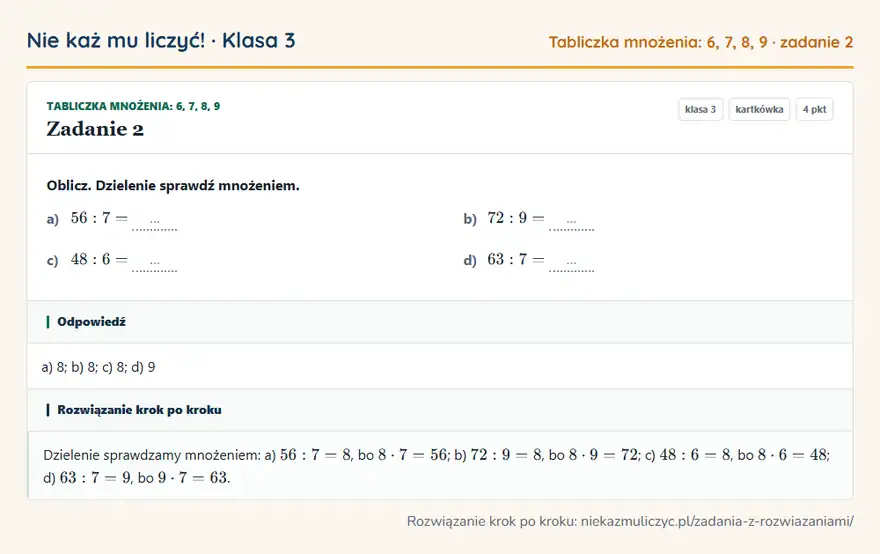Click the 'Nie każ mu liczyć! · Klasa 3' title
Viewport: 880px width, 554px height.
(161, 41)
